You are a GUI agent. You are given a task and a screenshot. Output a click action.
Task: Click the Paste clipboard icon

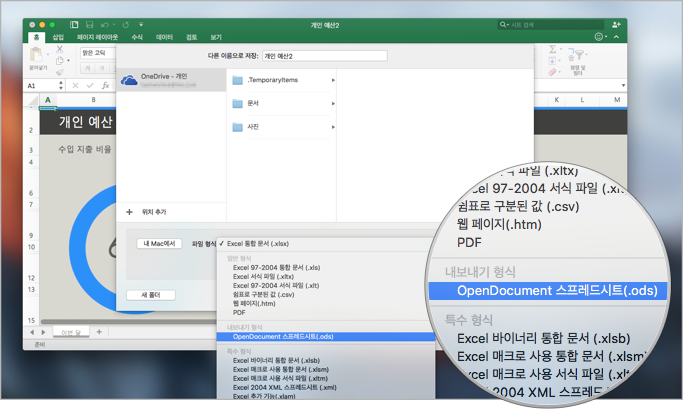(x=37, y=55)
